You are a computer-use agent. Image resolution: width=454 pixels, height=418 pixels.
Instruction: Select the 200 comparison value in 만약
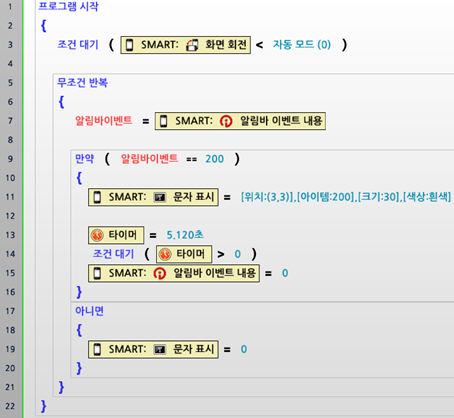click(x=214, y=159)
